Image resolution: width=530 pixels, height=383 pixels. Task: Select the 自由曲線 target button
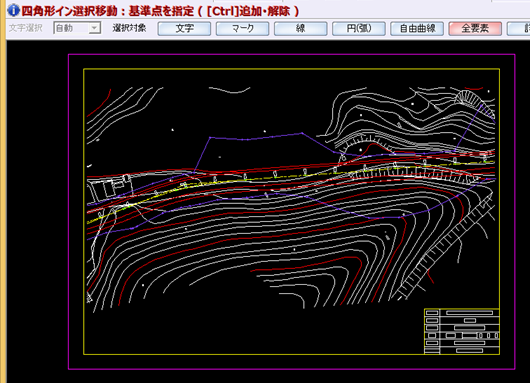[x=417, y=28]
